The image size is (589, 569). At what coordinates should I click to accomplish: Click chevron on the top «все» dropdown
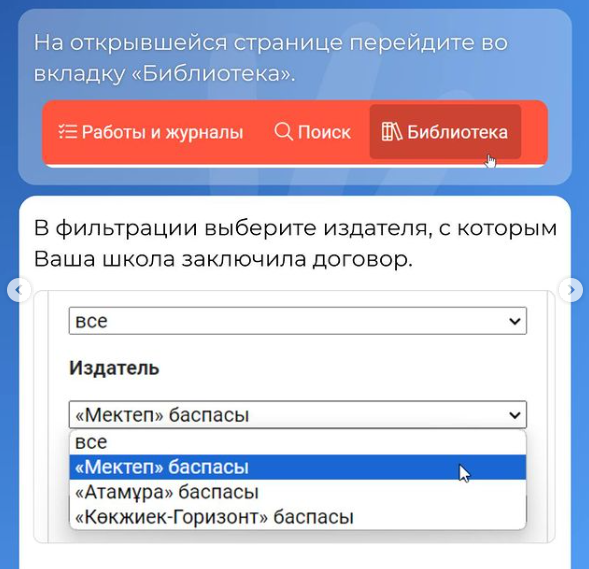[x=514, y=321]
